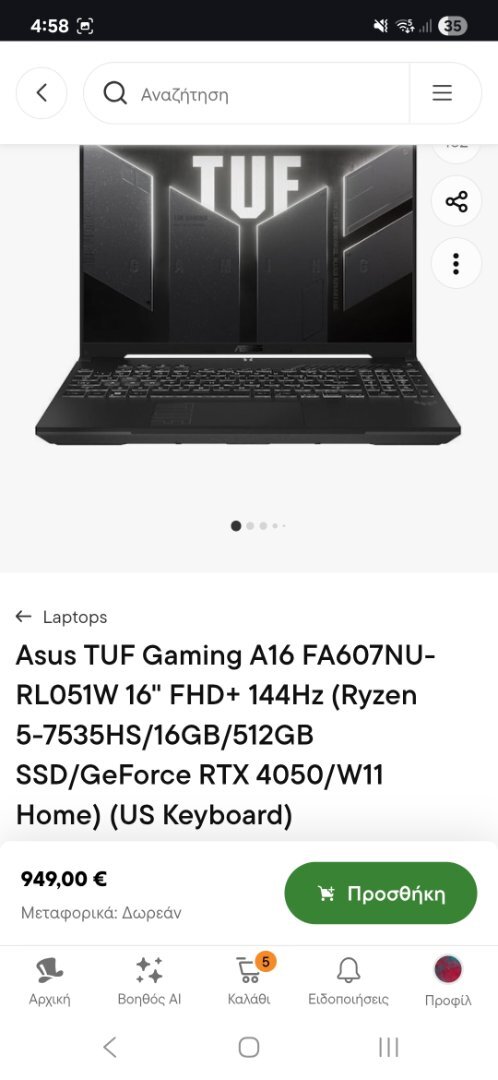This screenshot has width=498, height=1080.
Task: Tap the search magnifier icon
Action: pyautogui.click(x=115, y=93)
